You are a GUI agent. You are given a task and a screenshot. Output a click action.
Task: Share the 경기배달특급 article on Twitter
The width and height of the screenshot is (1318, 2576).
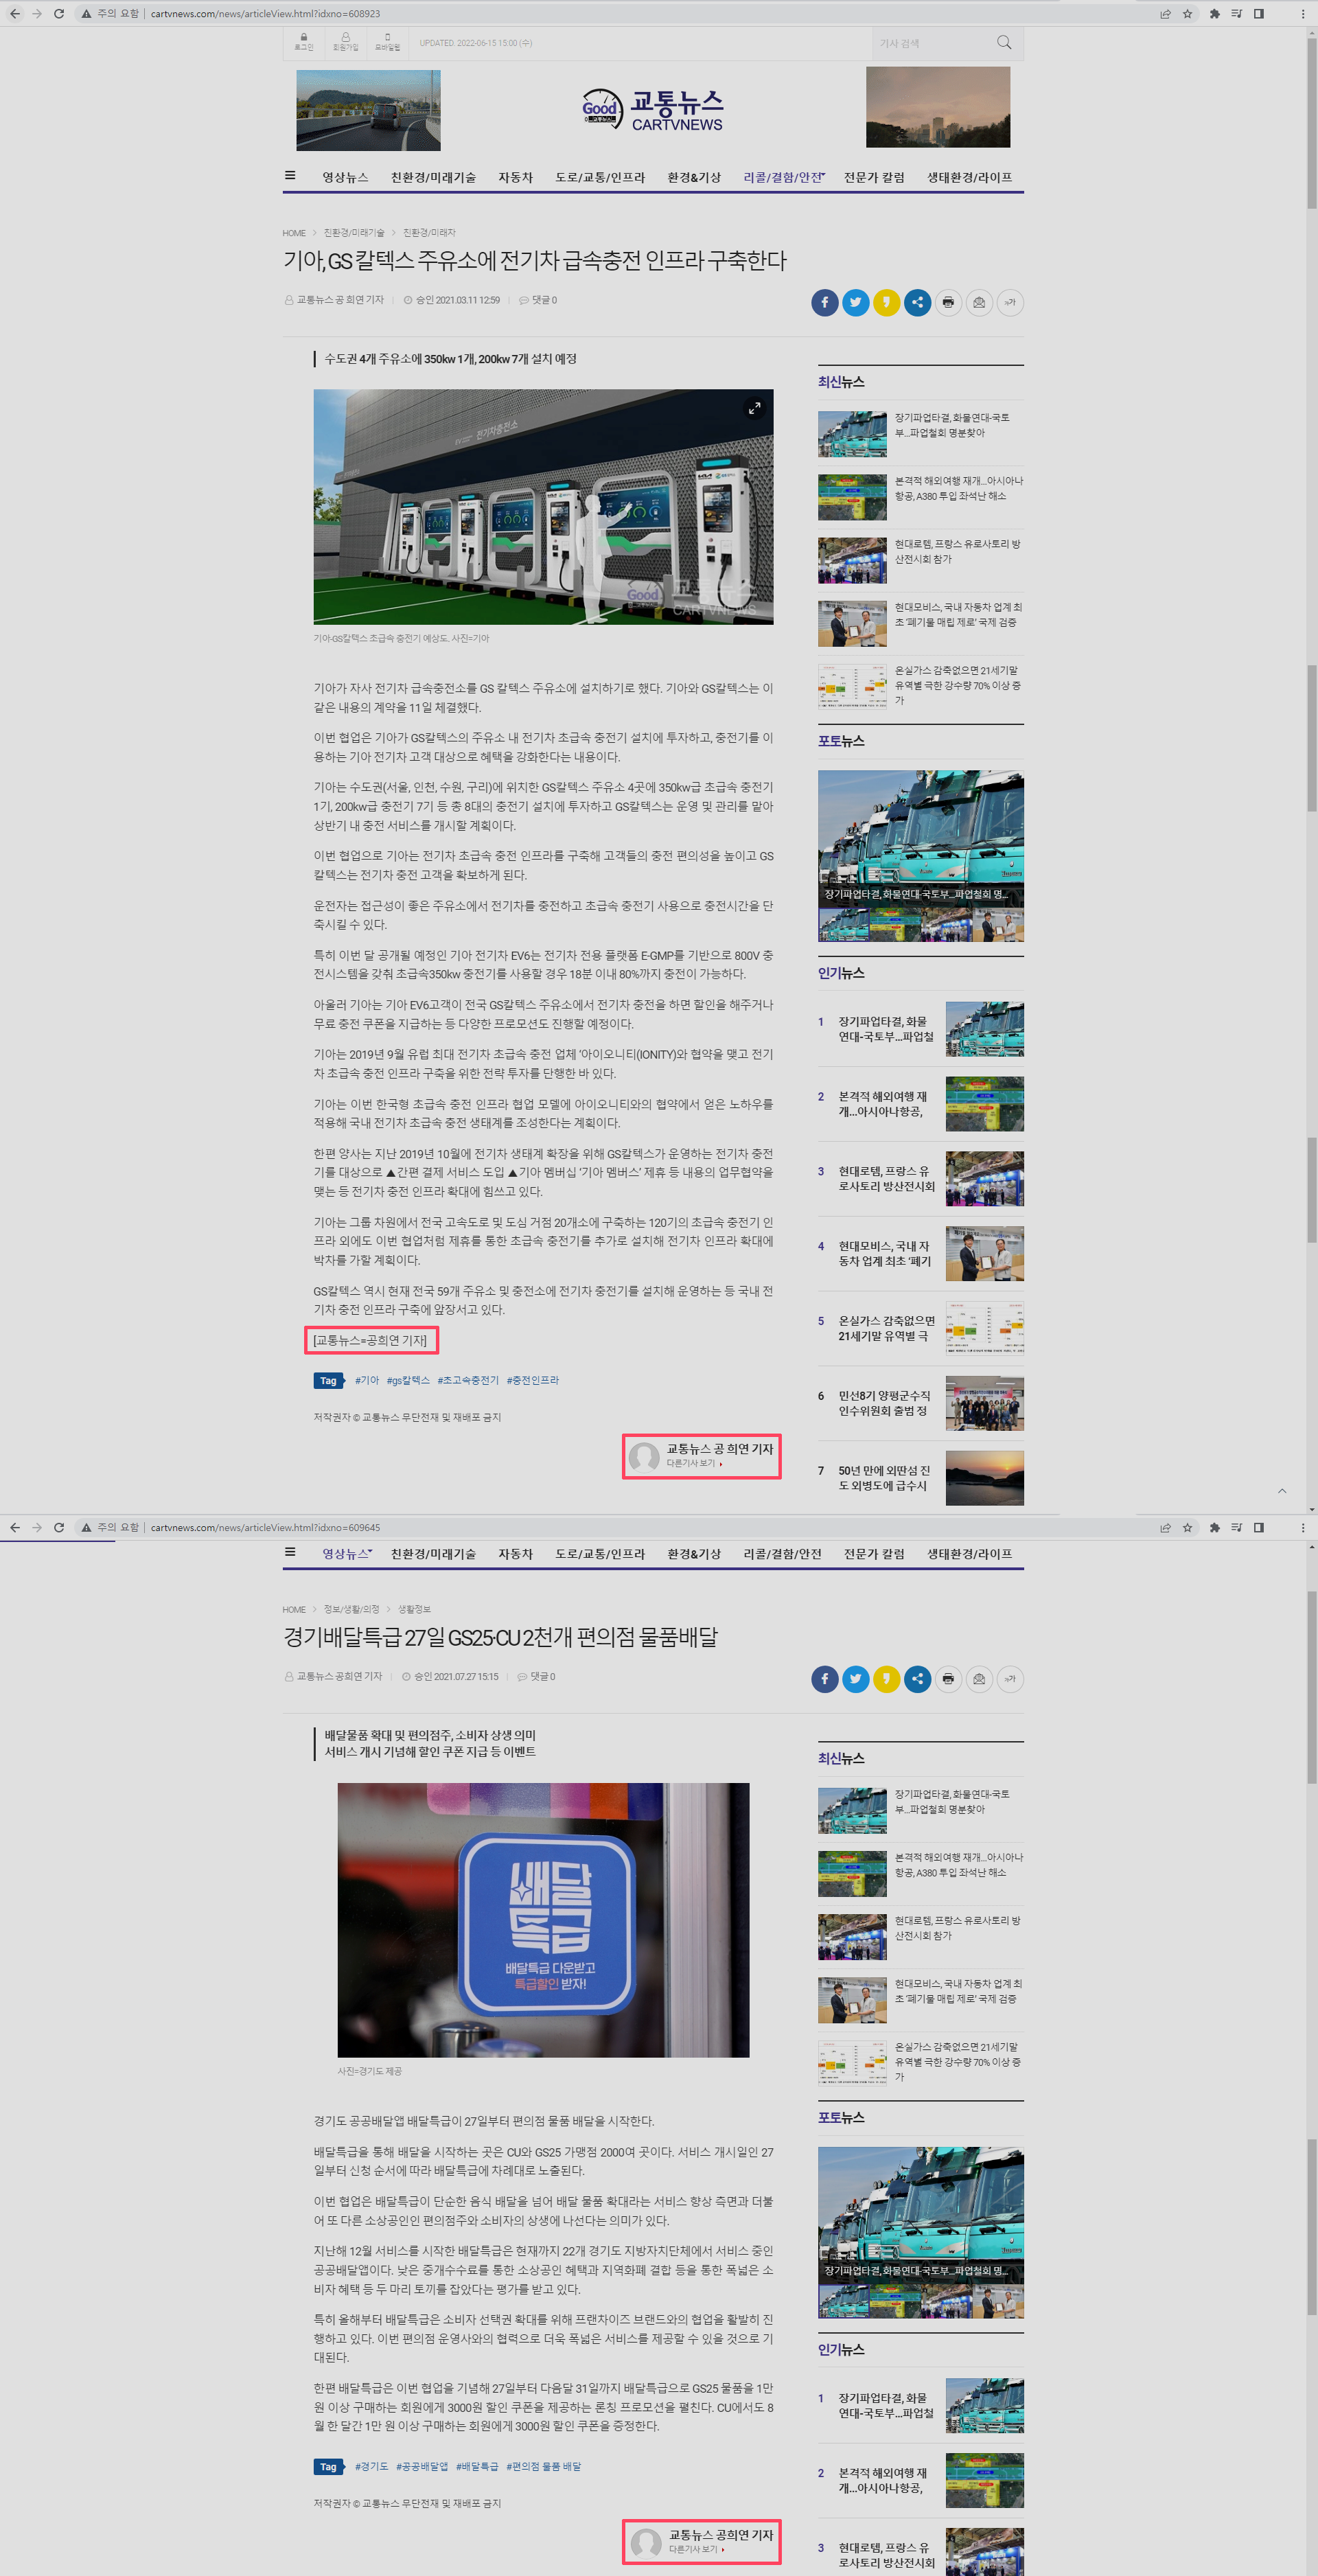(x=856, y=1678)
